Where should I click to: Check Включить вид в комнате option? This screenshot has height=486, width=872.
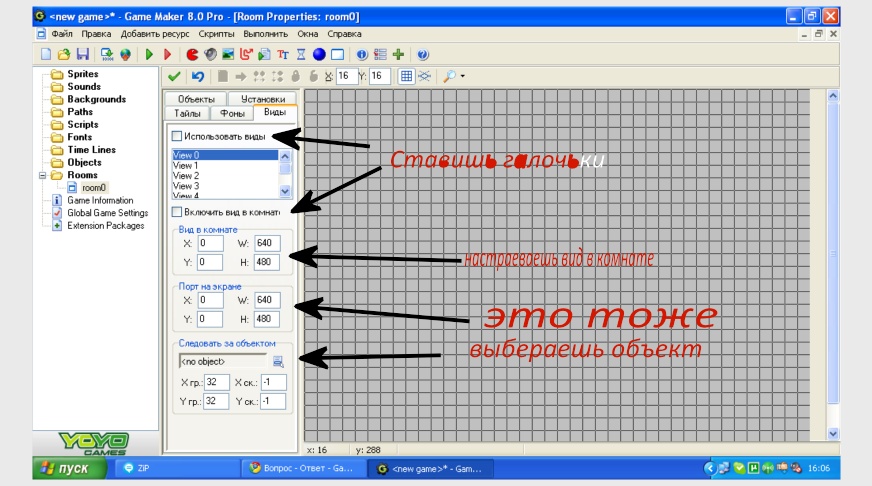pyautogui.click(x=177, y=212)
